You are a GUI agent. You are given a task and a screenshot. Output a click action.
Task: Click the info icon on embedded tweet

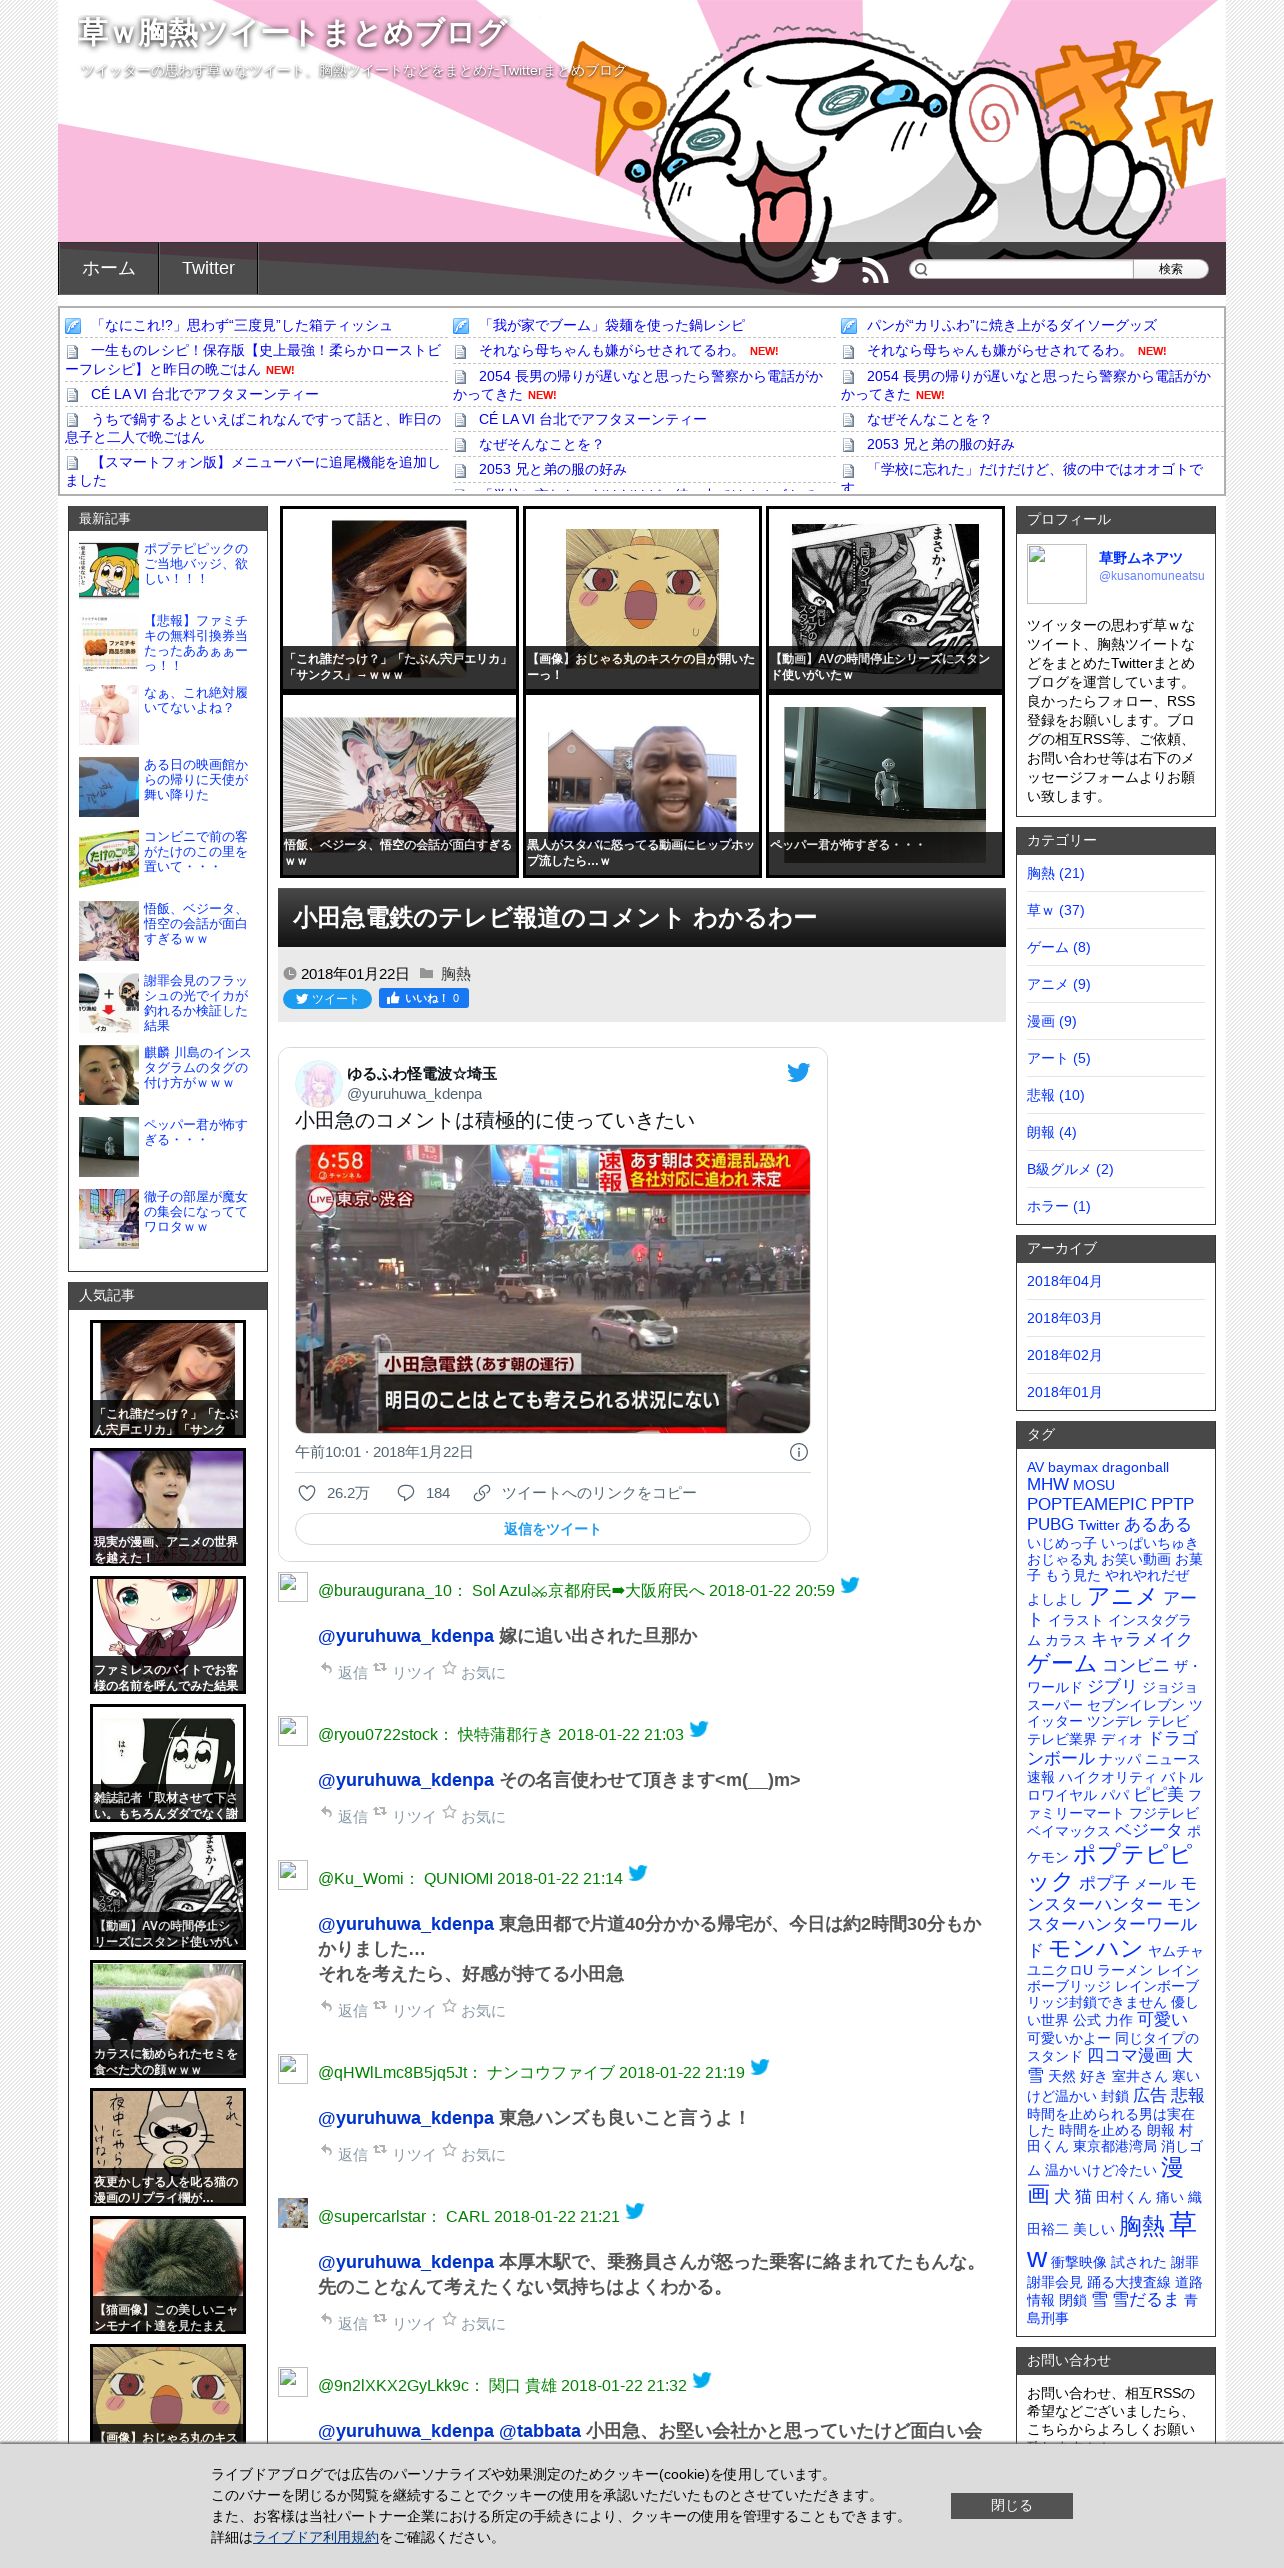coord(799,1452)
